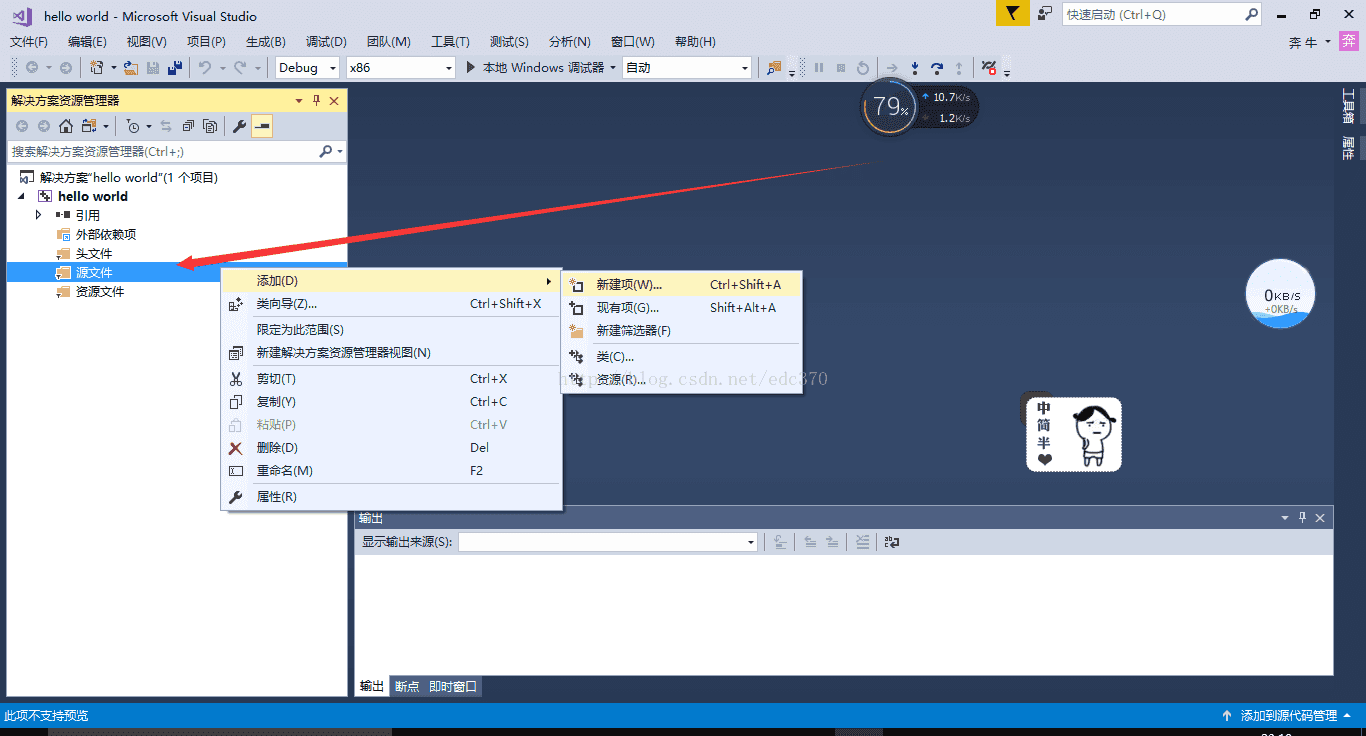Select the 头文件 folder in tree
The image size is (1366, 736).
pos(94,254)
